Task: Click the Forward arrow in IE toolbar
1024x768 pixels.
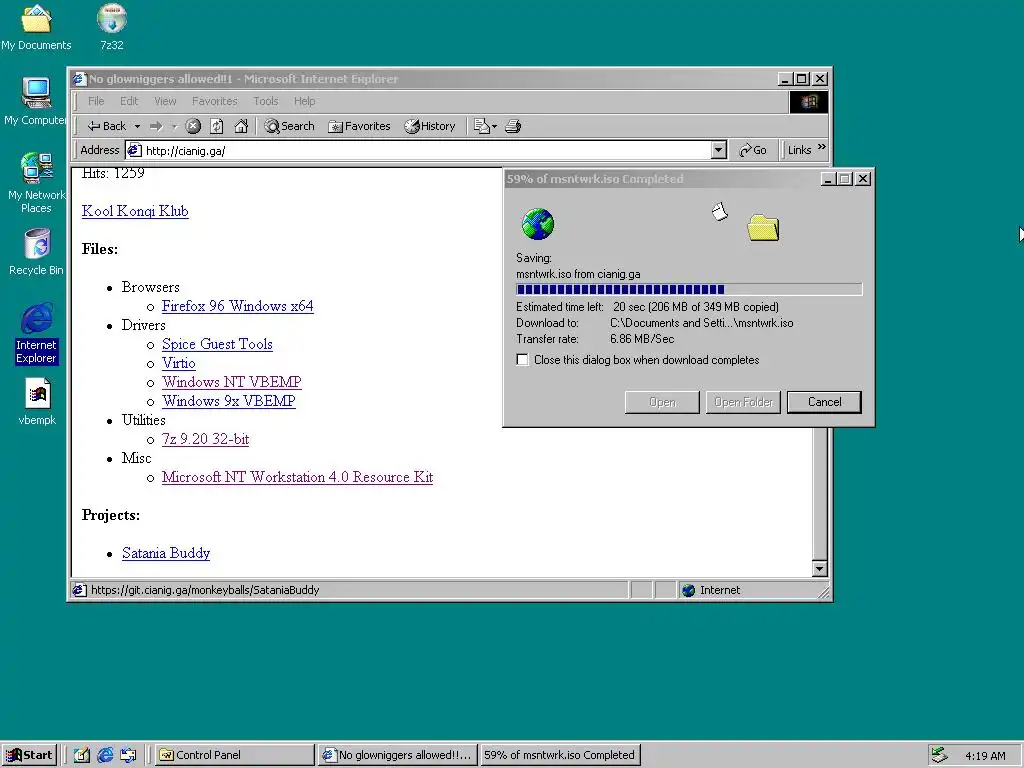Action: [x=156, y=126]
